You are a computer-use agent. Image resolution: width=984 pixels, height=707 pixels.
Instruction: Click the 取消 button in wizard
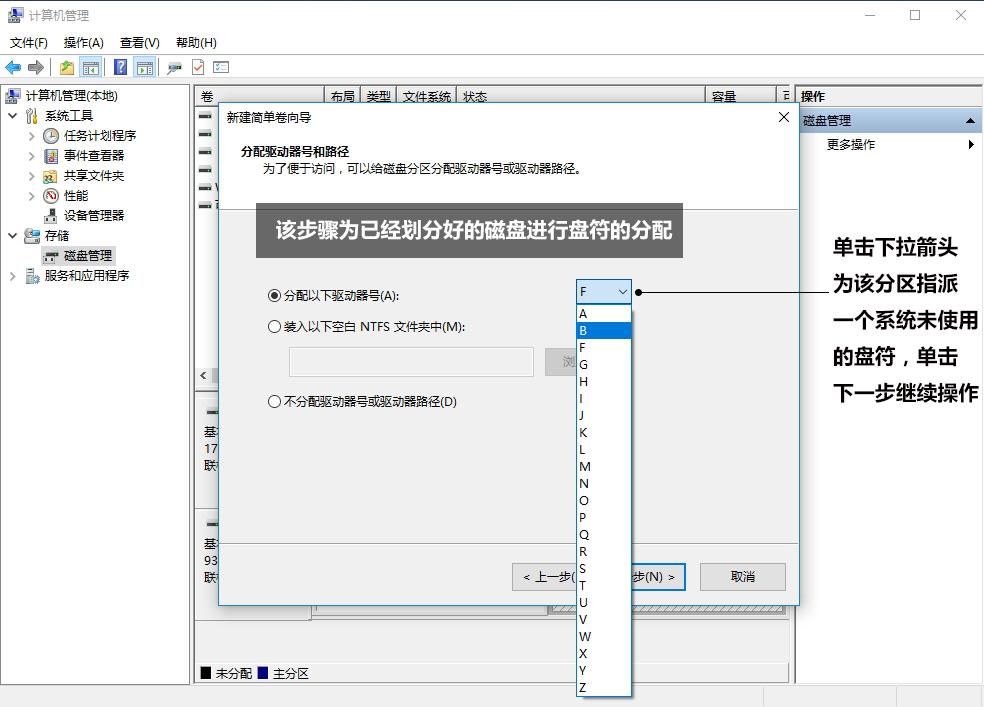742,577
